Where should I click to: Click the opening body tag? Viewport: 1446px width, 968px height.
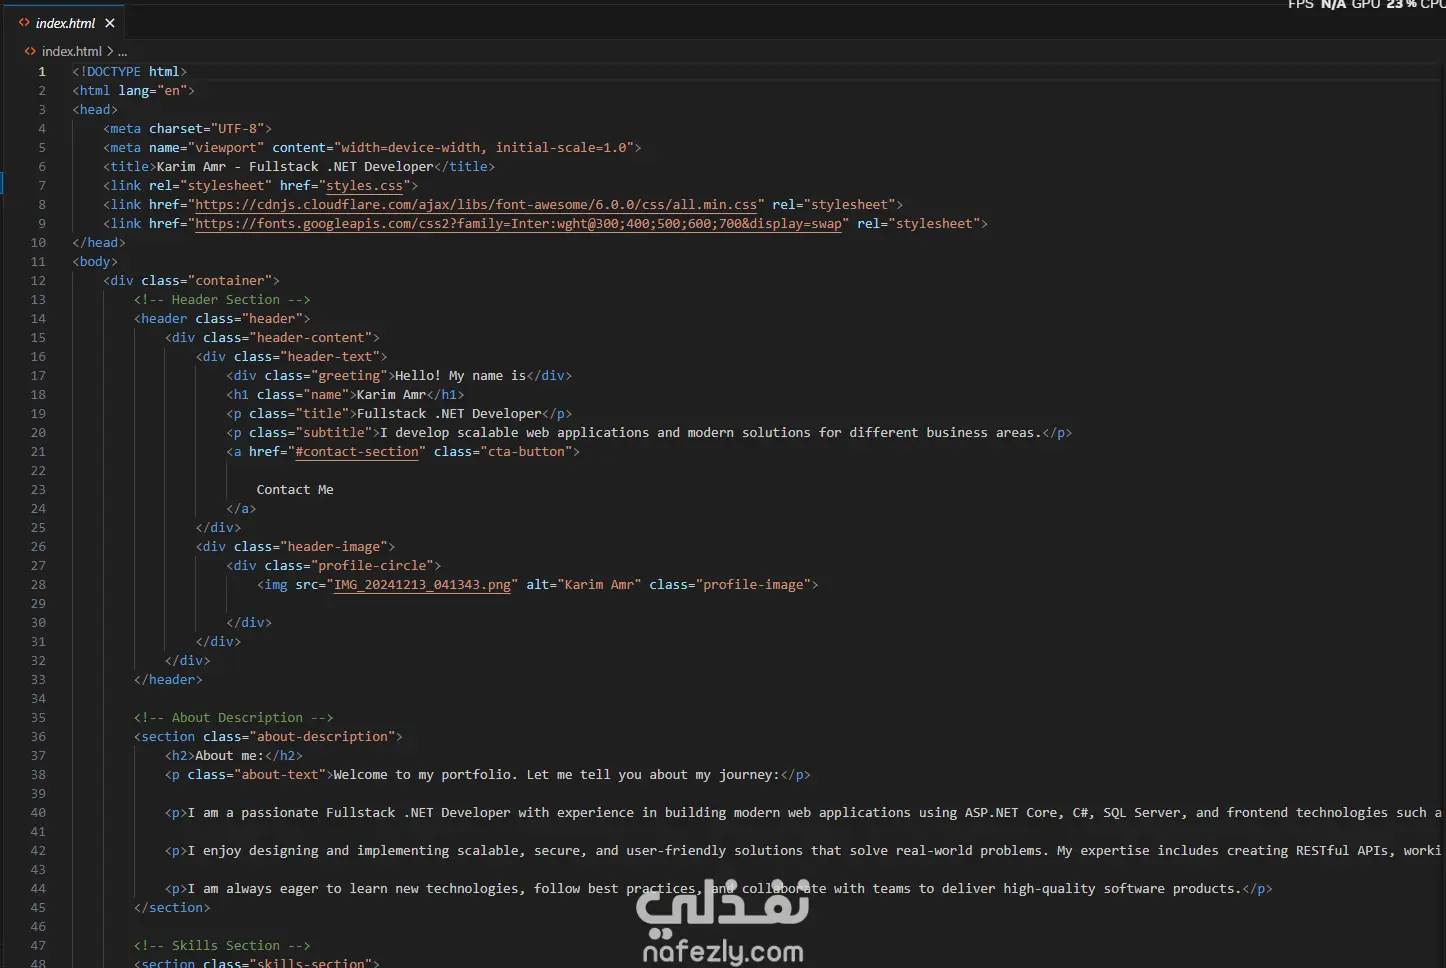click(x=95, y=262)
